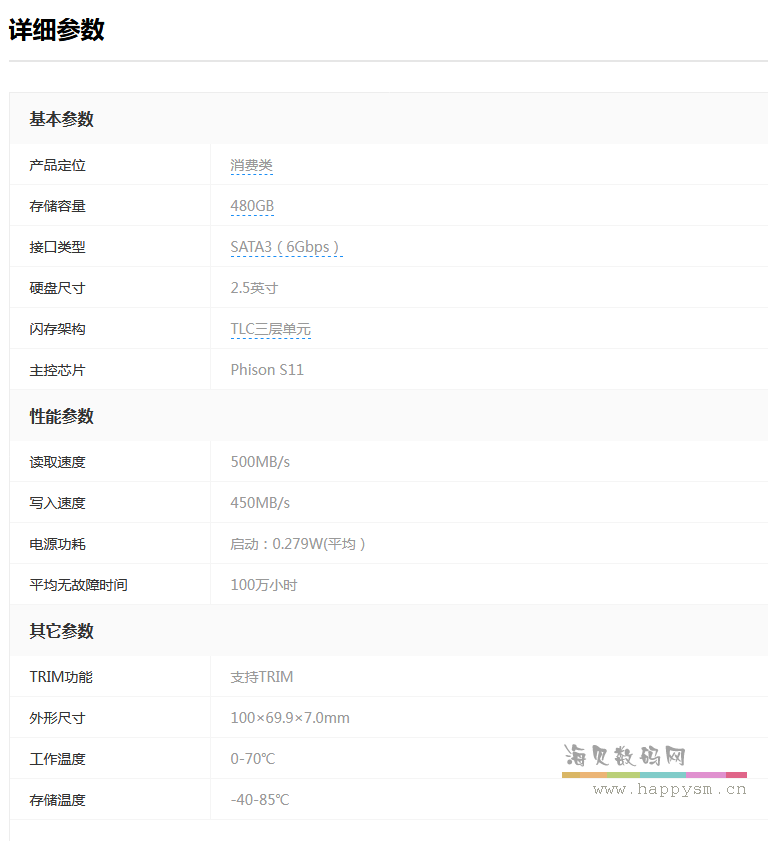The image size is (768, 841).
Task: Open the SATA3 (6Gbps) interface link
Action: pyautogui.click(x=286, y=247)
